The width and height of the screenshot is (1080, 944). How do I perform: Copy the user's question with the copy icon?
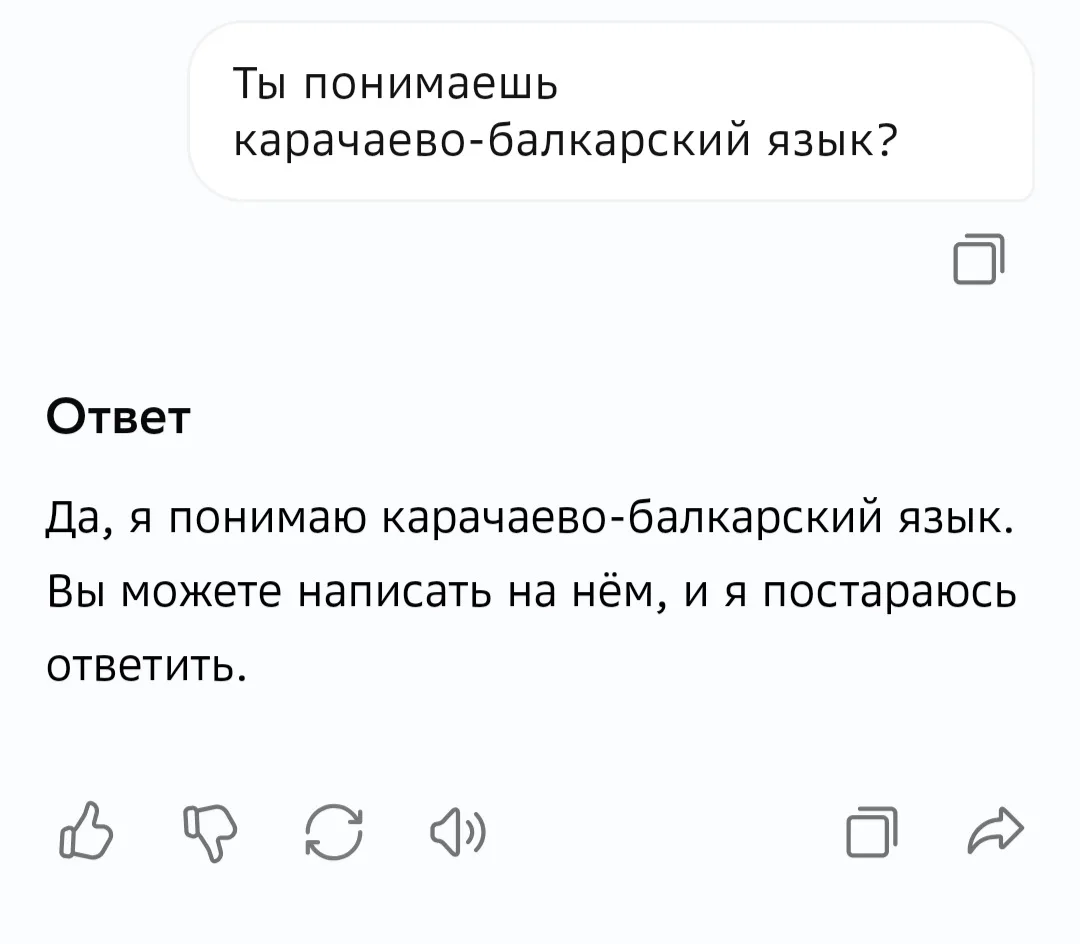[x=977, y=259]
